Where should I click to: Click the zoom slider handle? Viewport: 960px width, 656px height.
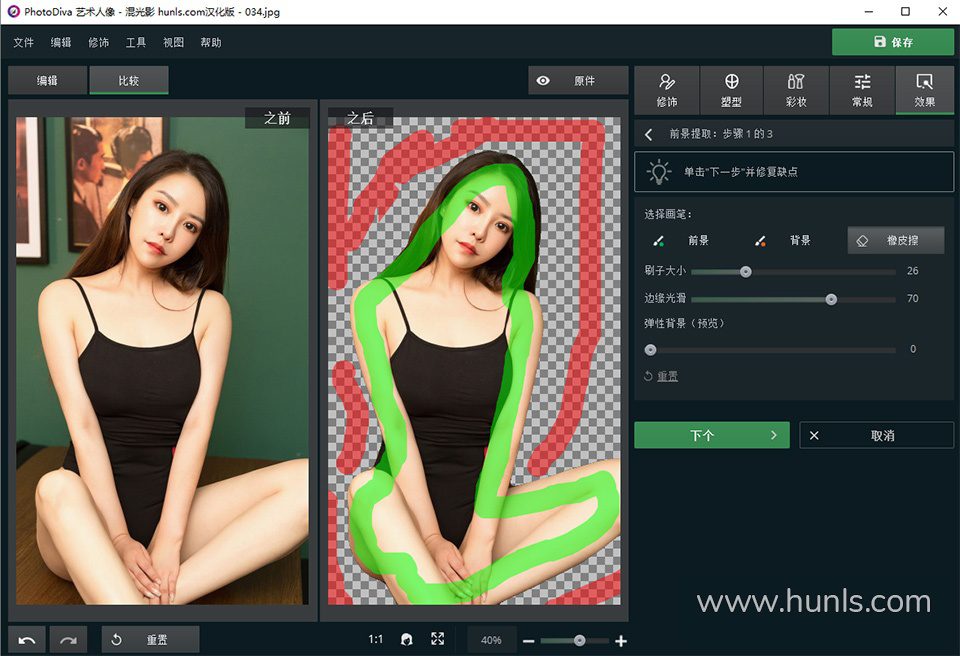pyautogui.click(x=579, y=641)
